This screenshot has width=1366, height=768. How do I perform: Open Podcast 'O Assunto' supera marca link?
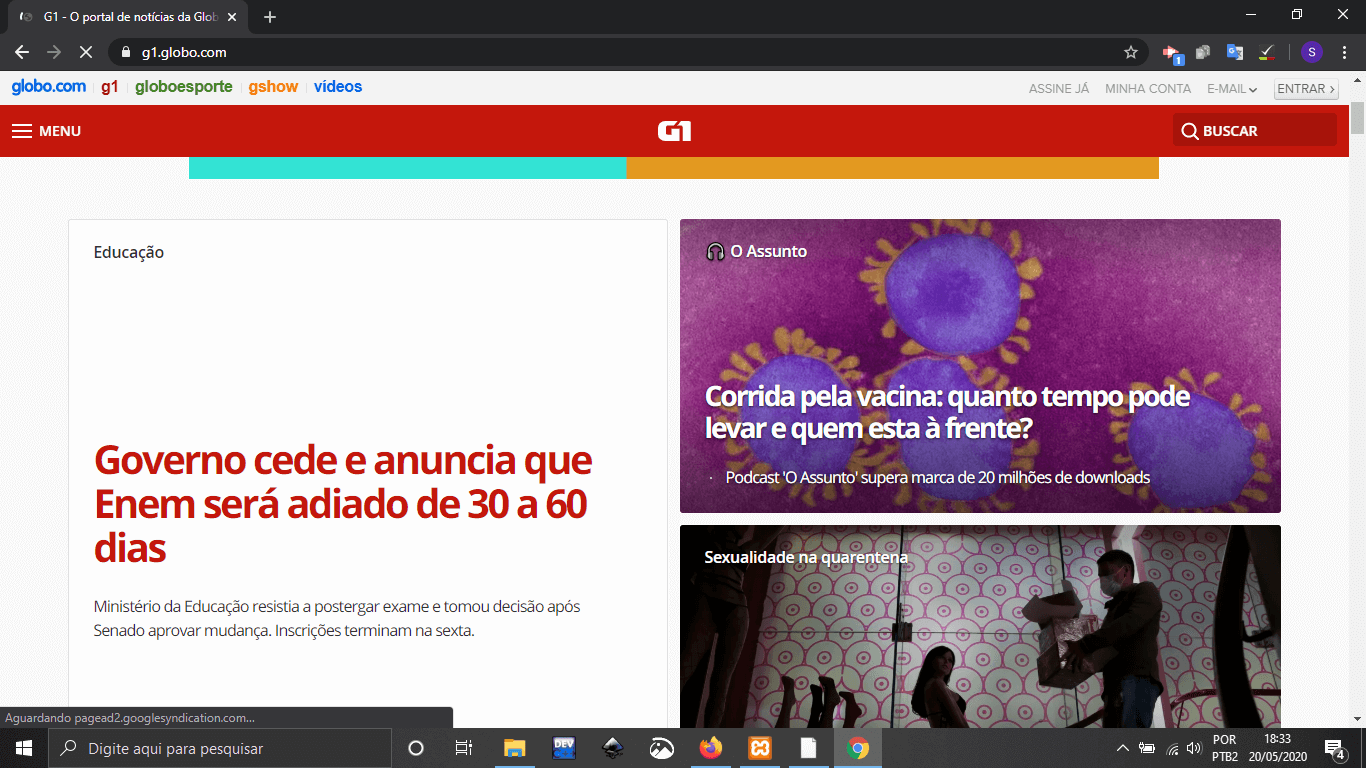pos(938,478)
